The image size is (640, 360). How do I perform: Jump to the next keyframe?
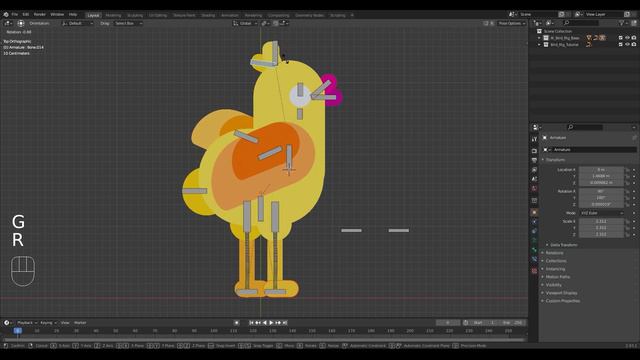278,322
